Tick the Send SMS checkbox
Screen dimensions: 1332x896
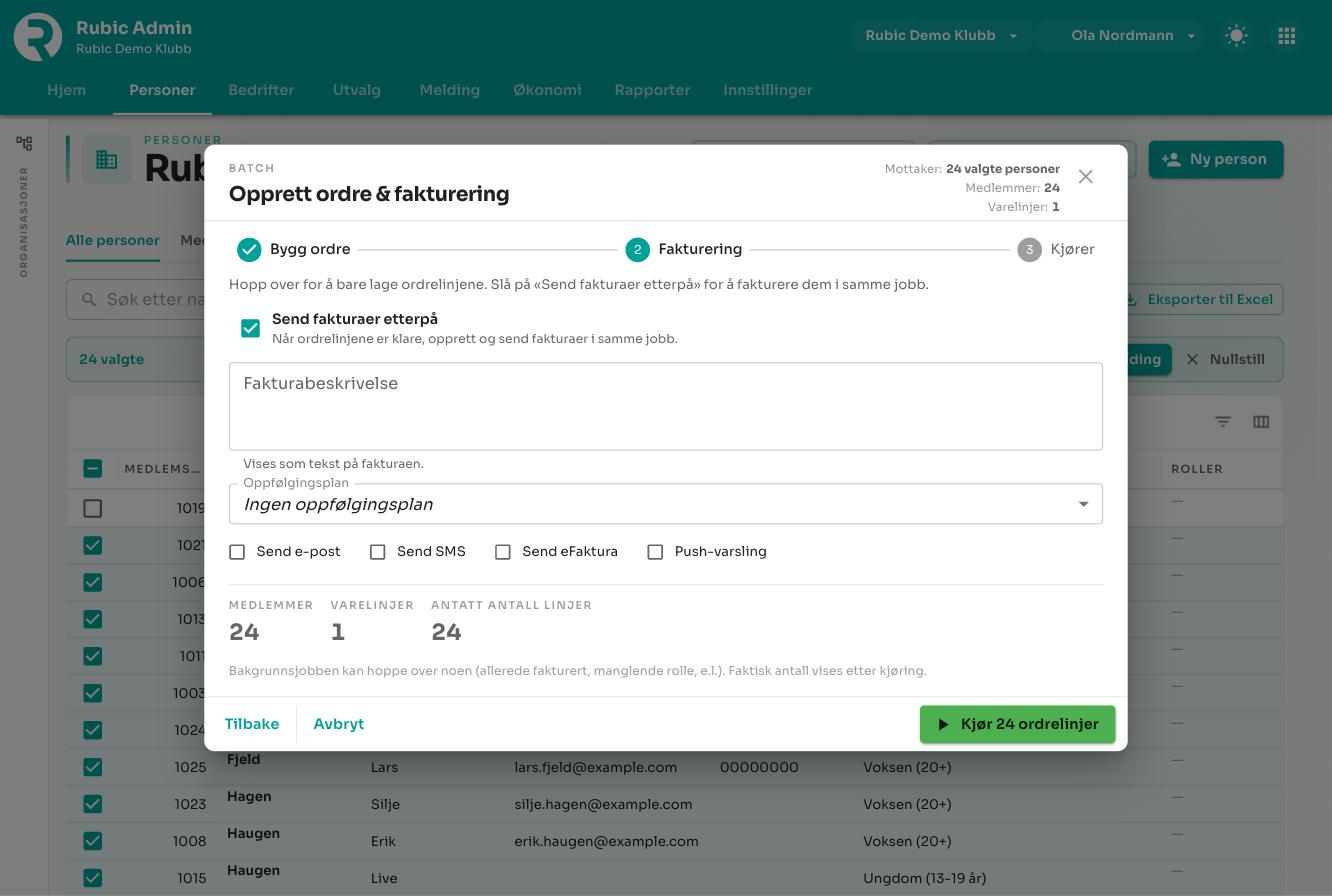point(378,552)
